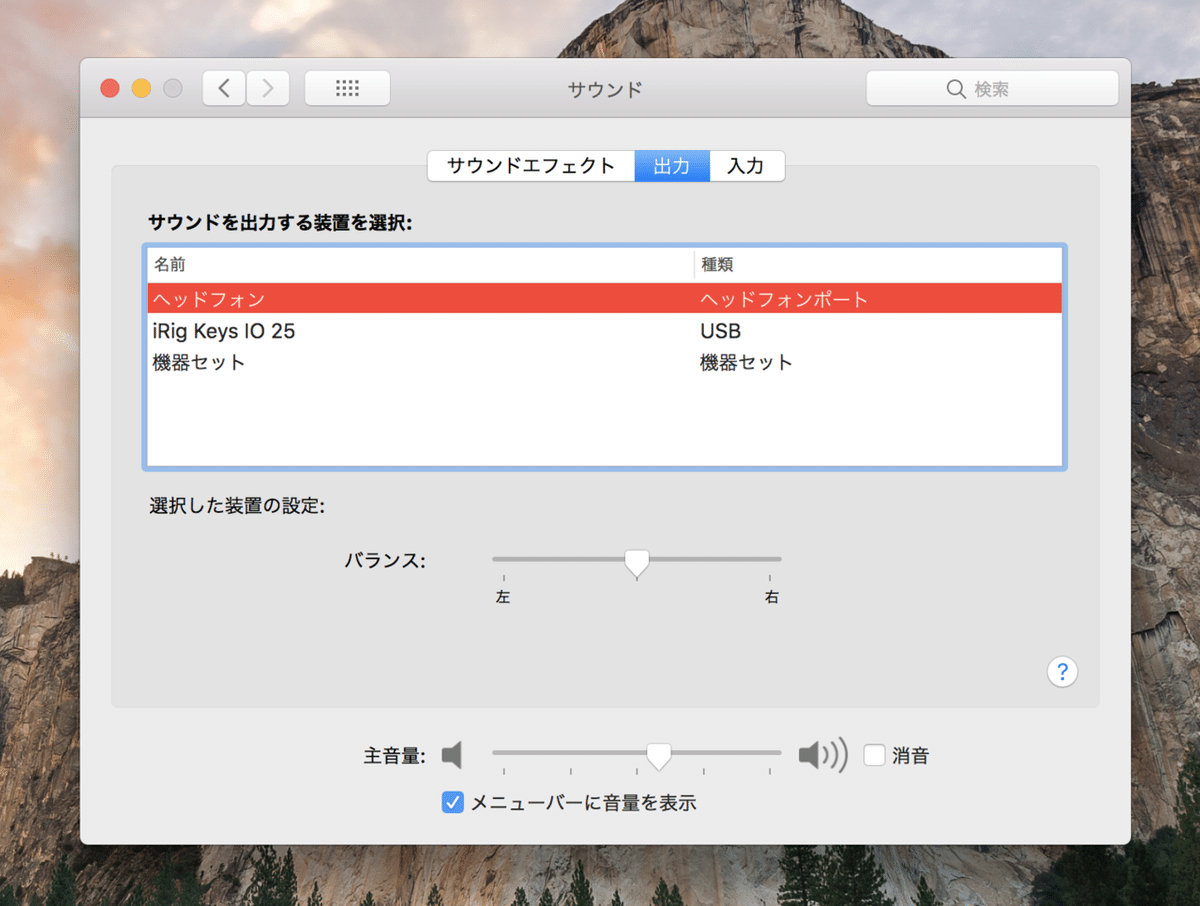Select the 出力 tab

(x=672, y=166)
